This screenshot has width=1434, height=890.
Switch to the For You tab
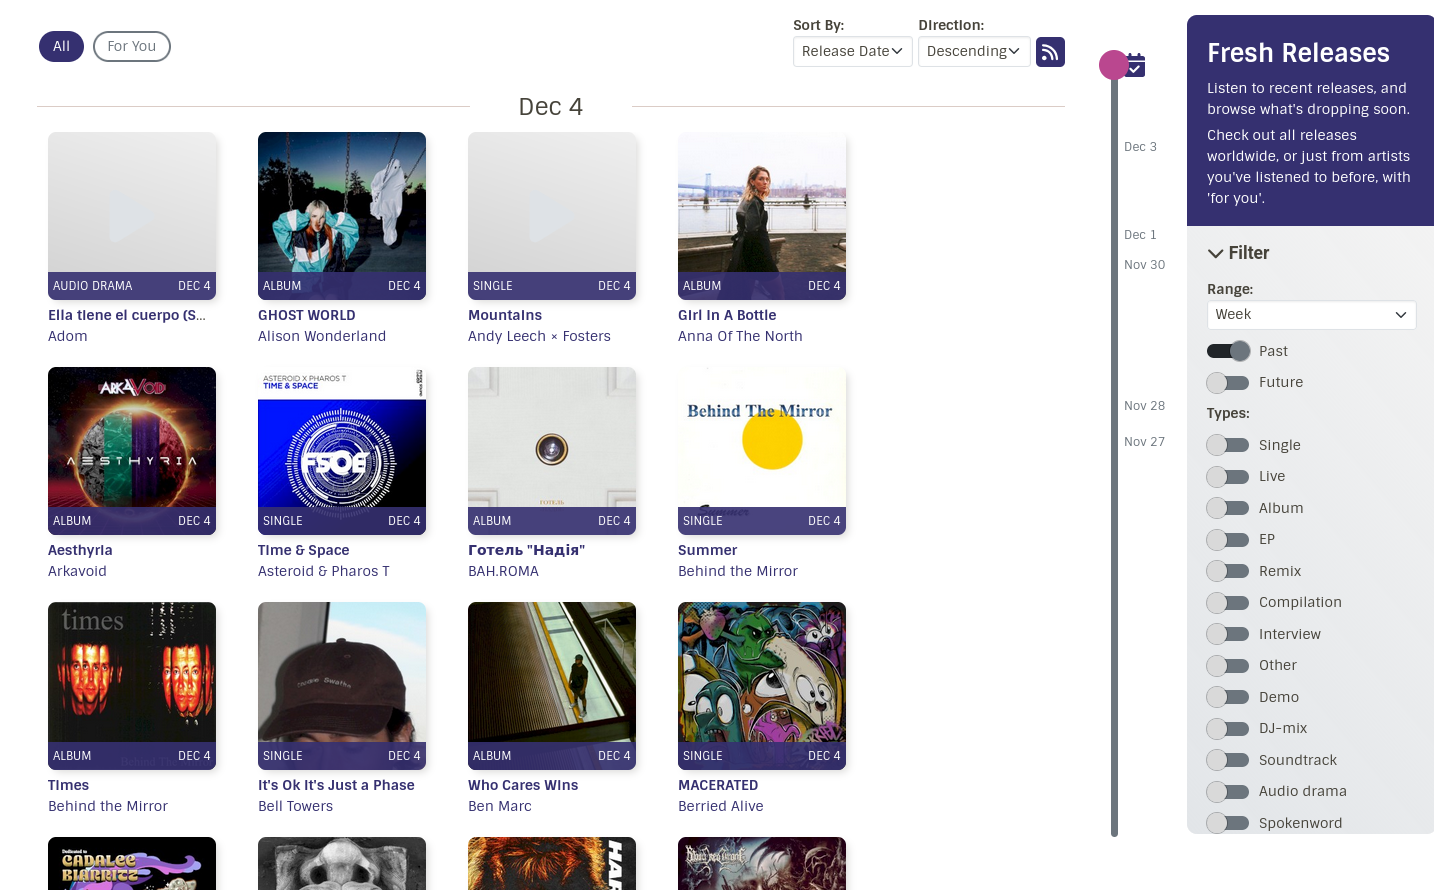pyautogui.click(x=132, y=47)
